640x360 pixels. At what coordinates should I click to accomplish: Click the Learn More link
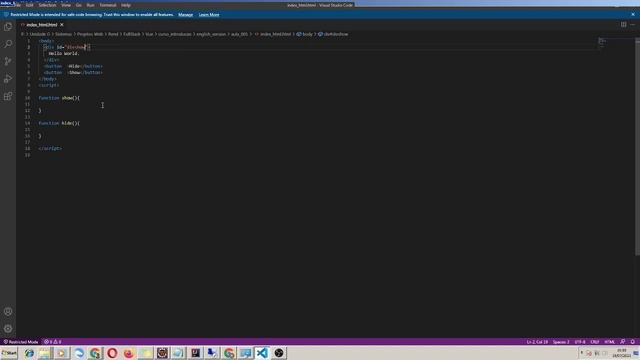tap(209, 15)
